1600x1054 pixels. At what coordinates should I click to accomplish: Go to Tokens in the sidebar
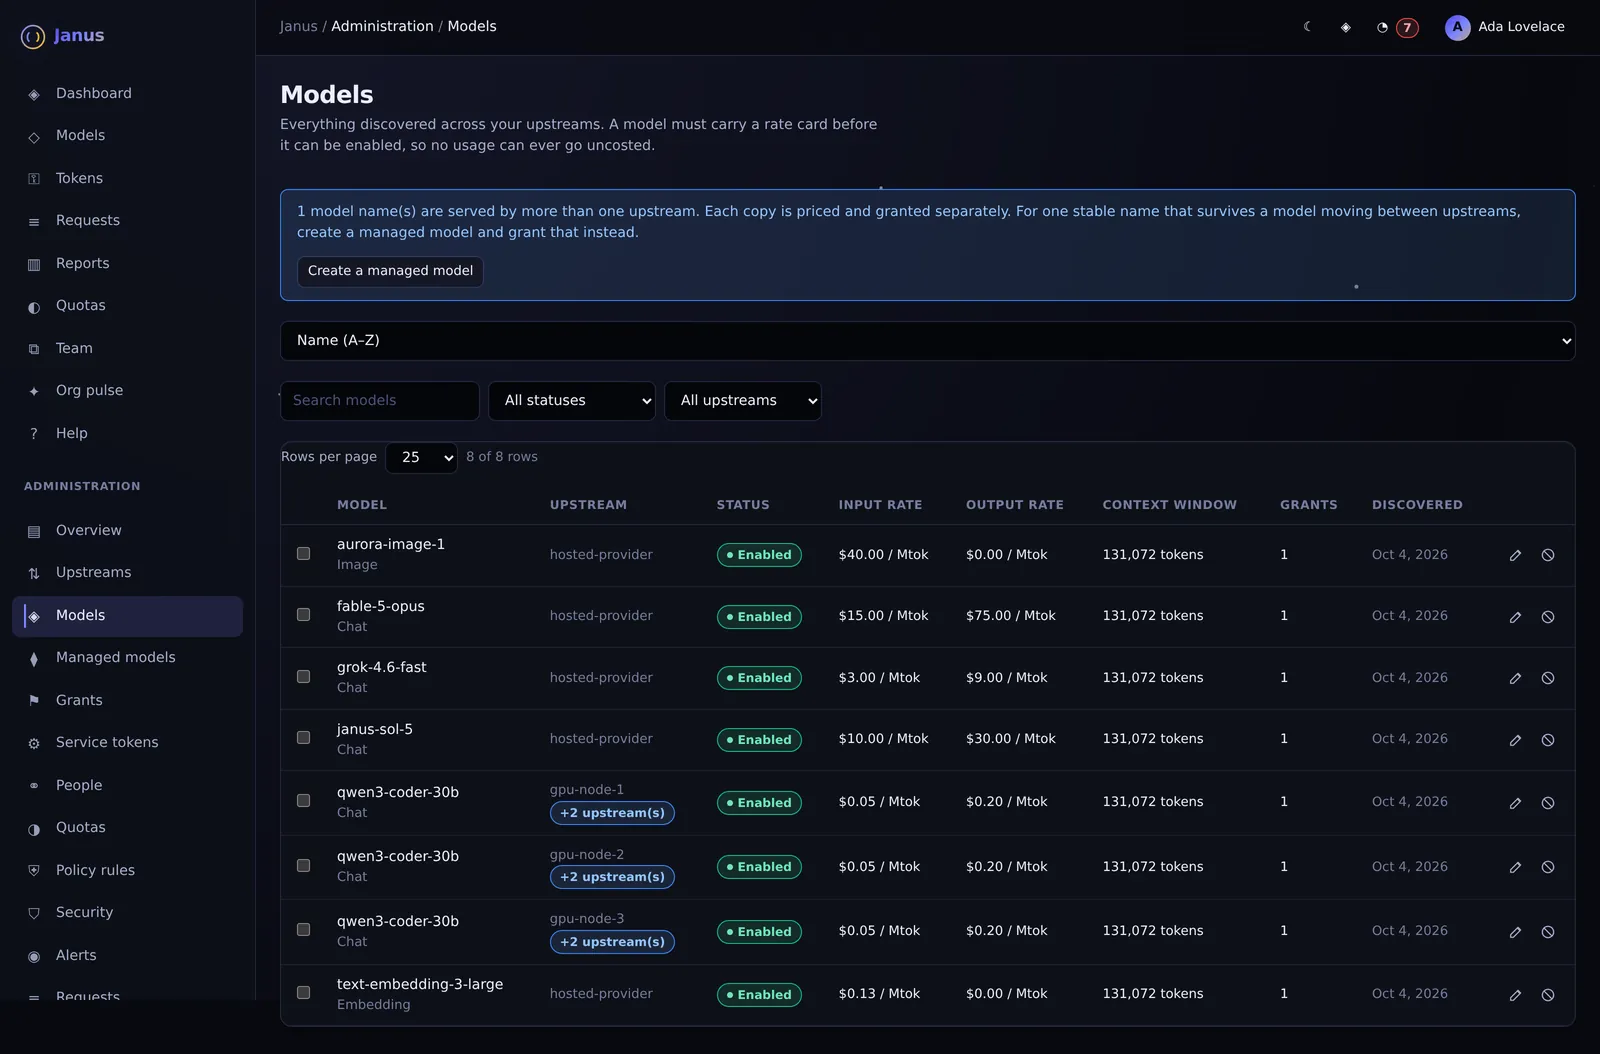click(x=127, y=179)
